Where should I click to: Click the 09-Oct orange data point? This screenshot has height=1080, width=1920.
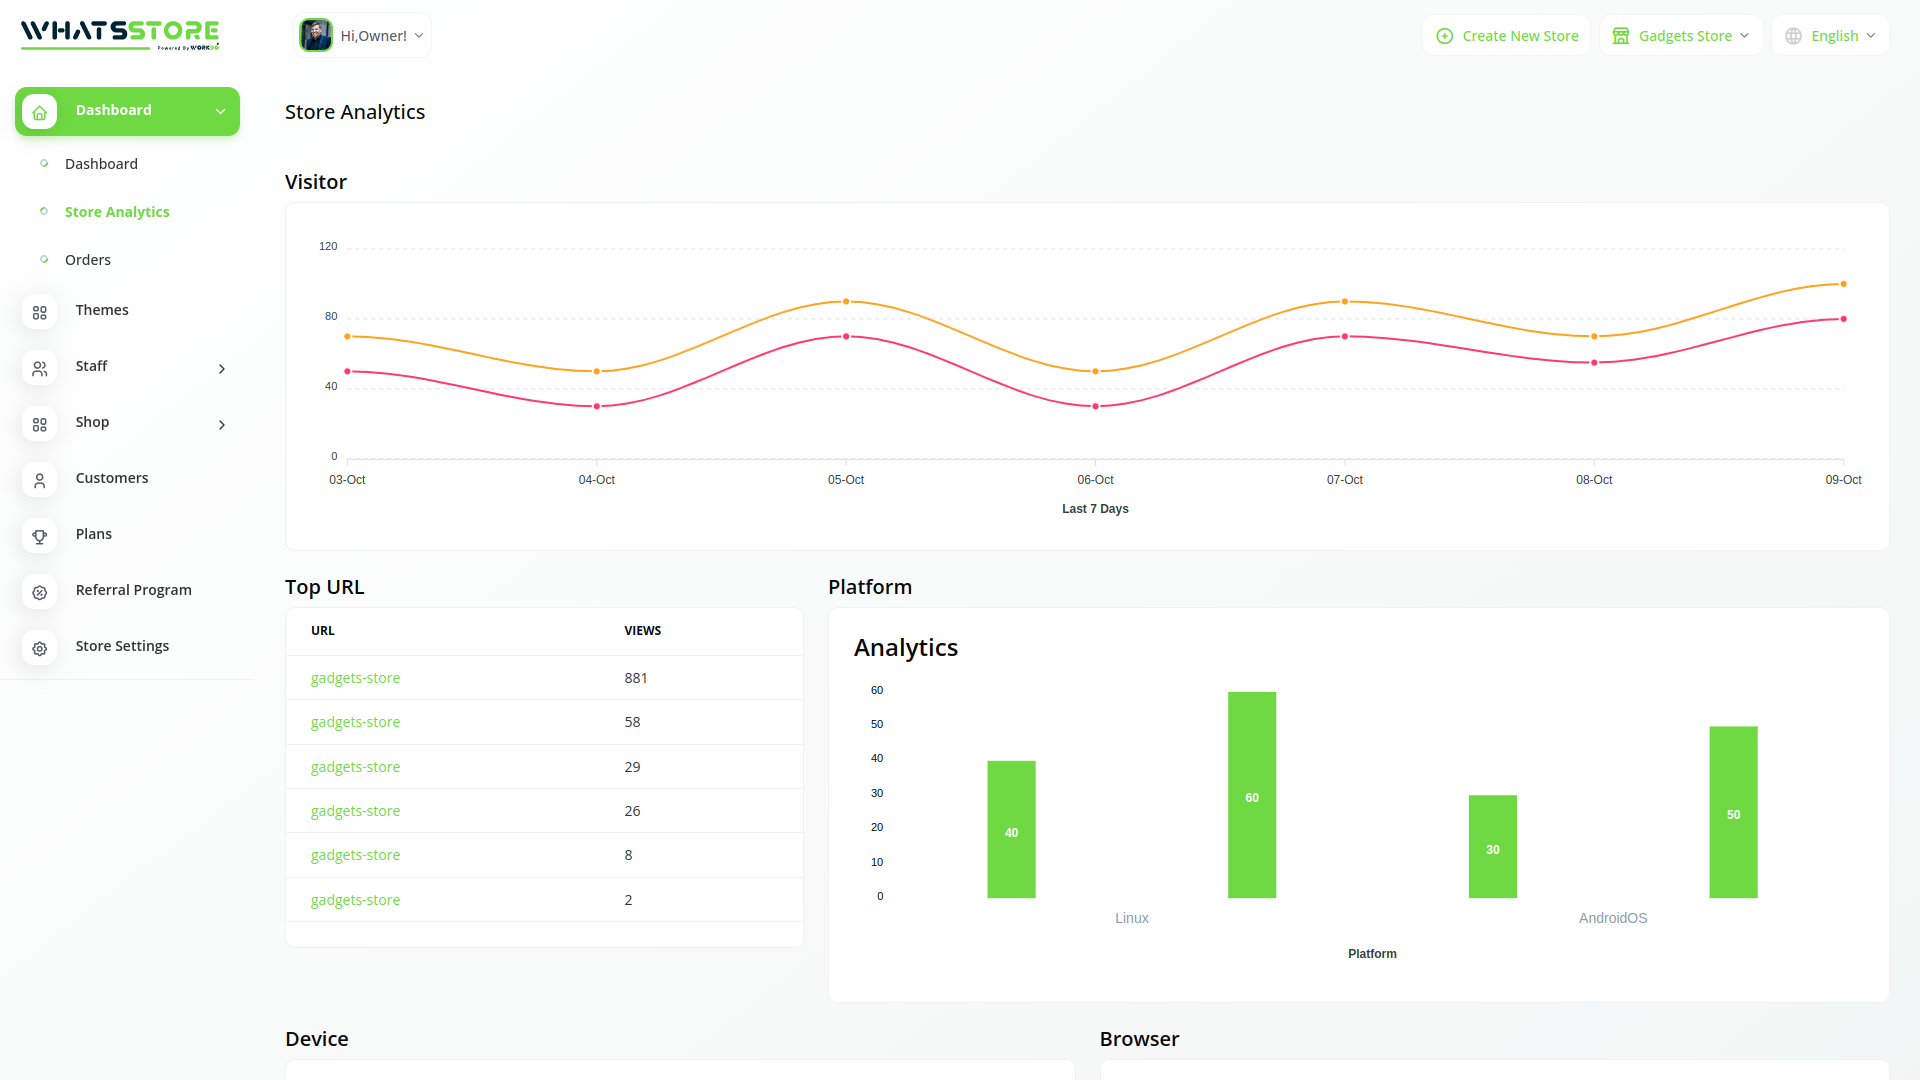(x=1843, y=284)
